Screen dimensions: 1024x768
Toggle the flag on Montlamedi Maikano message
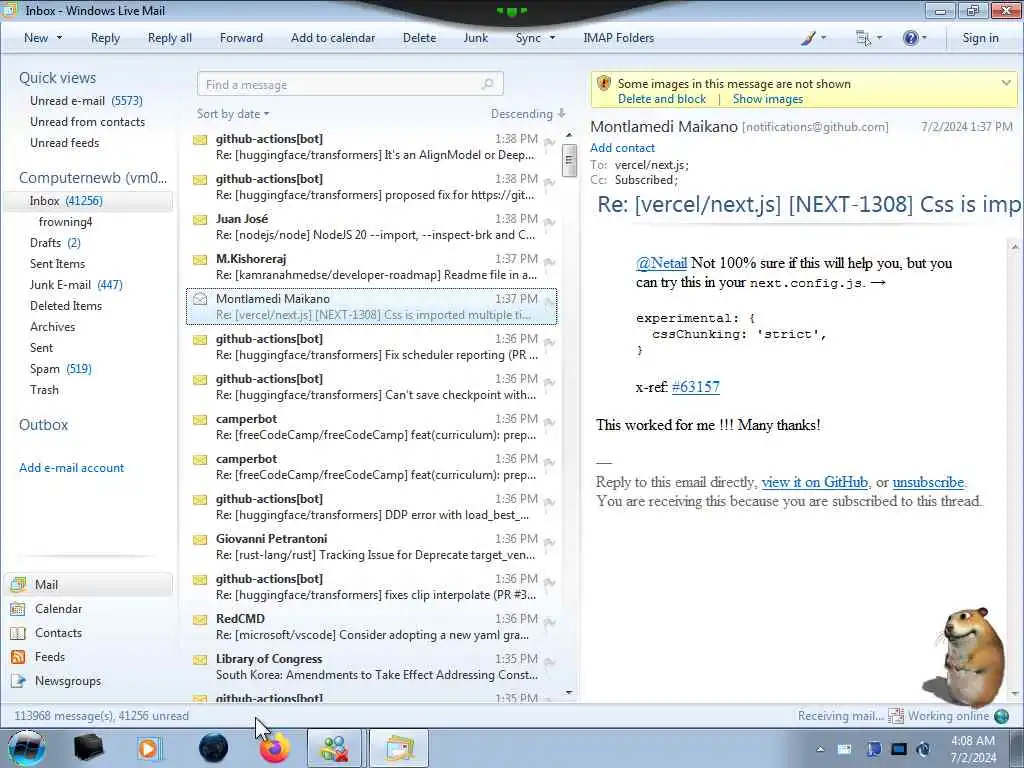click(549, 302)
